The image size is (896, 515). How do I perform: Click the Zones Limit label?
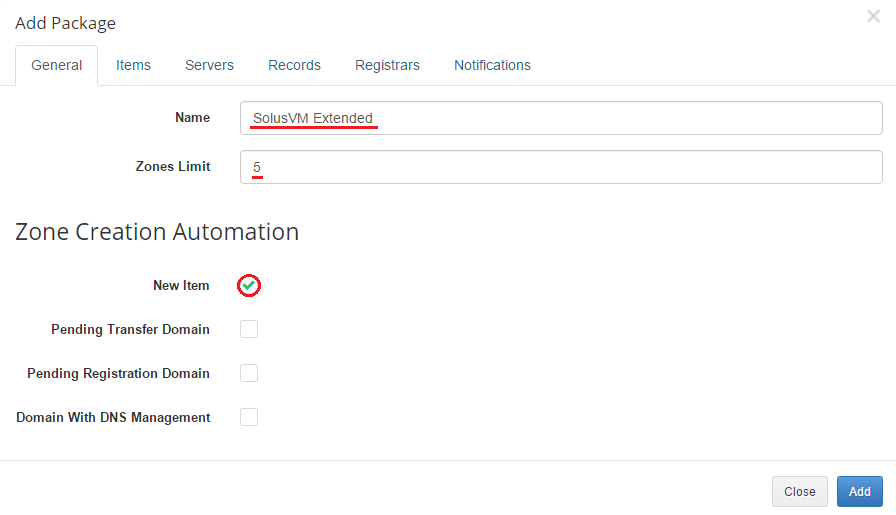click(x=173, y=166)
